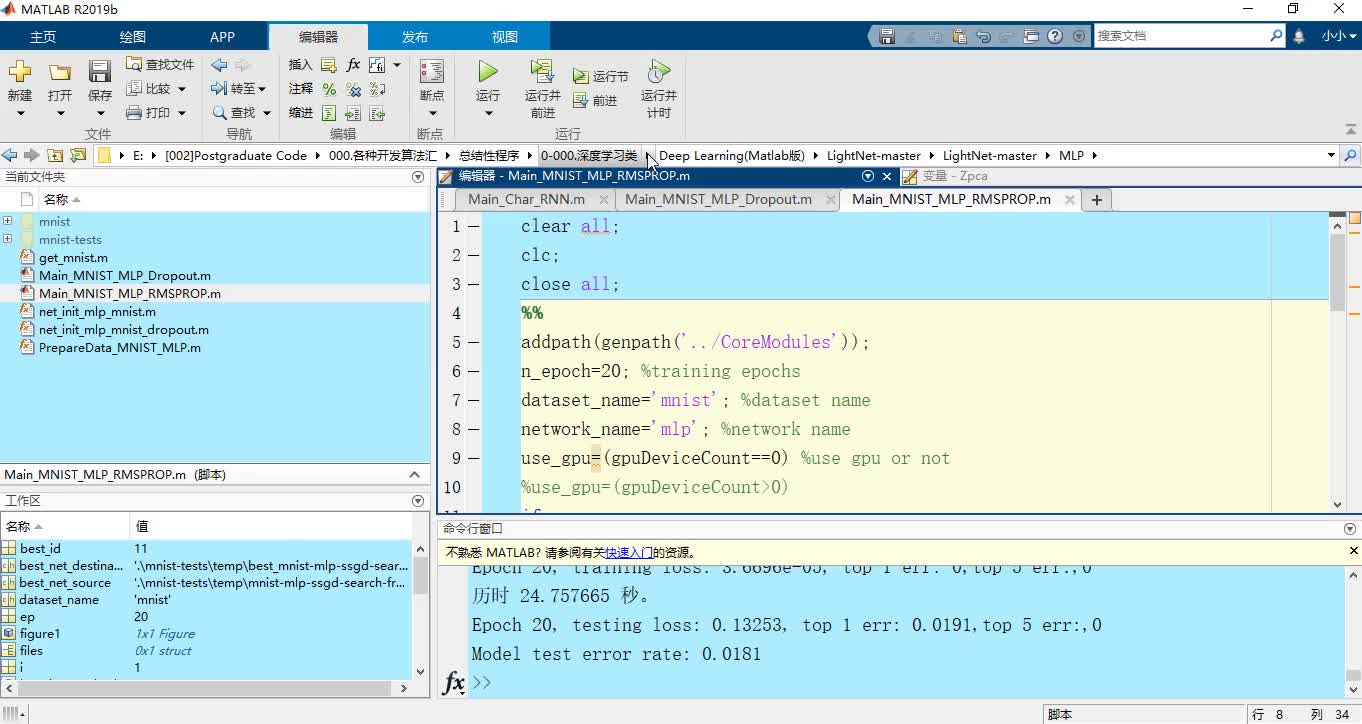The image size is (1362, 724).
Task: Click Find Files (查找文件) in toolstrip
Action: (x=160, y=64)
